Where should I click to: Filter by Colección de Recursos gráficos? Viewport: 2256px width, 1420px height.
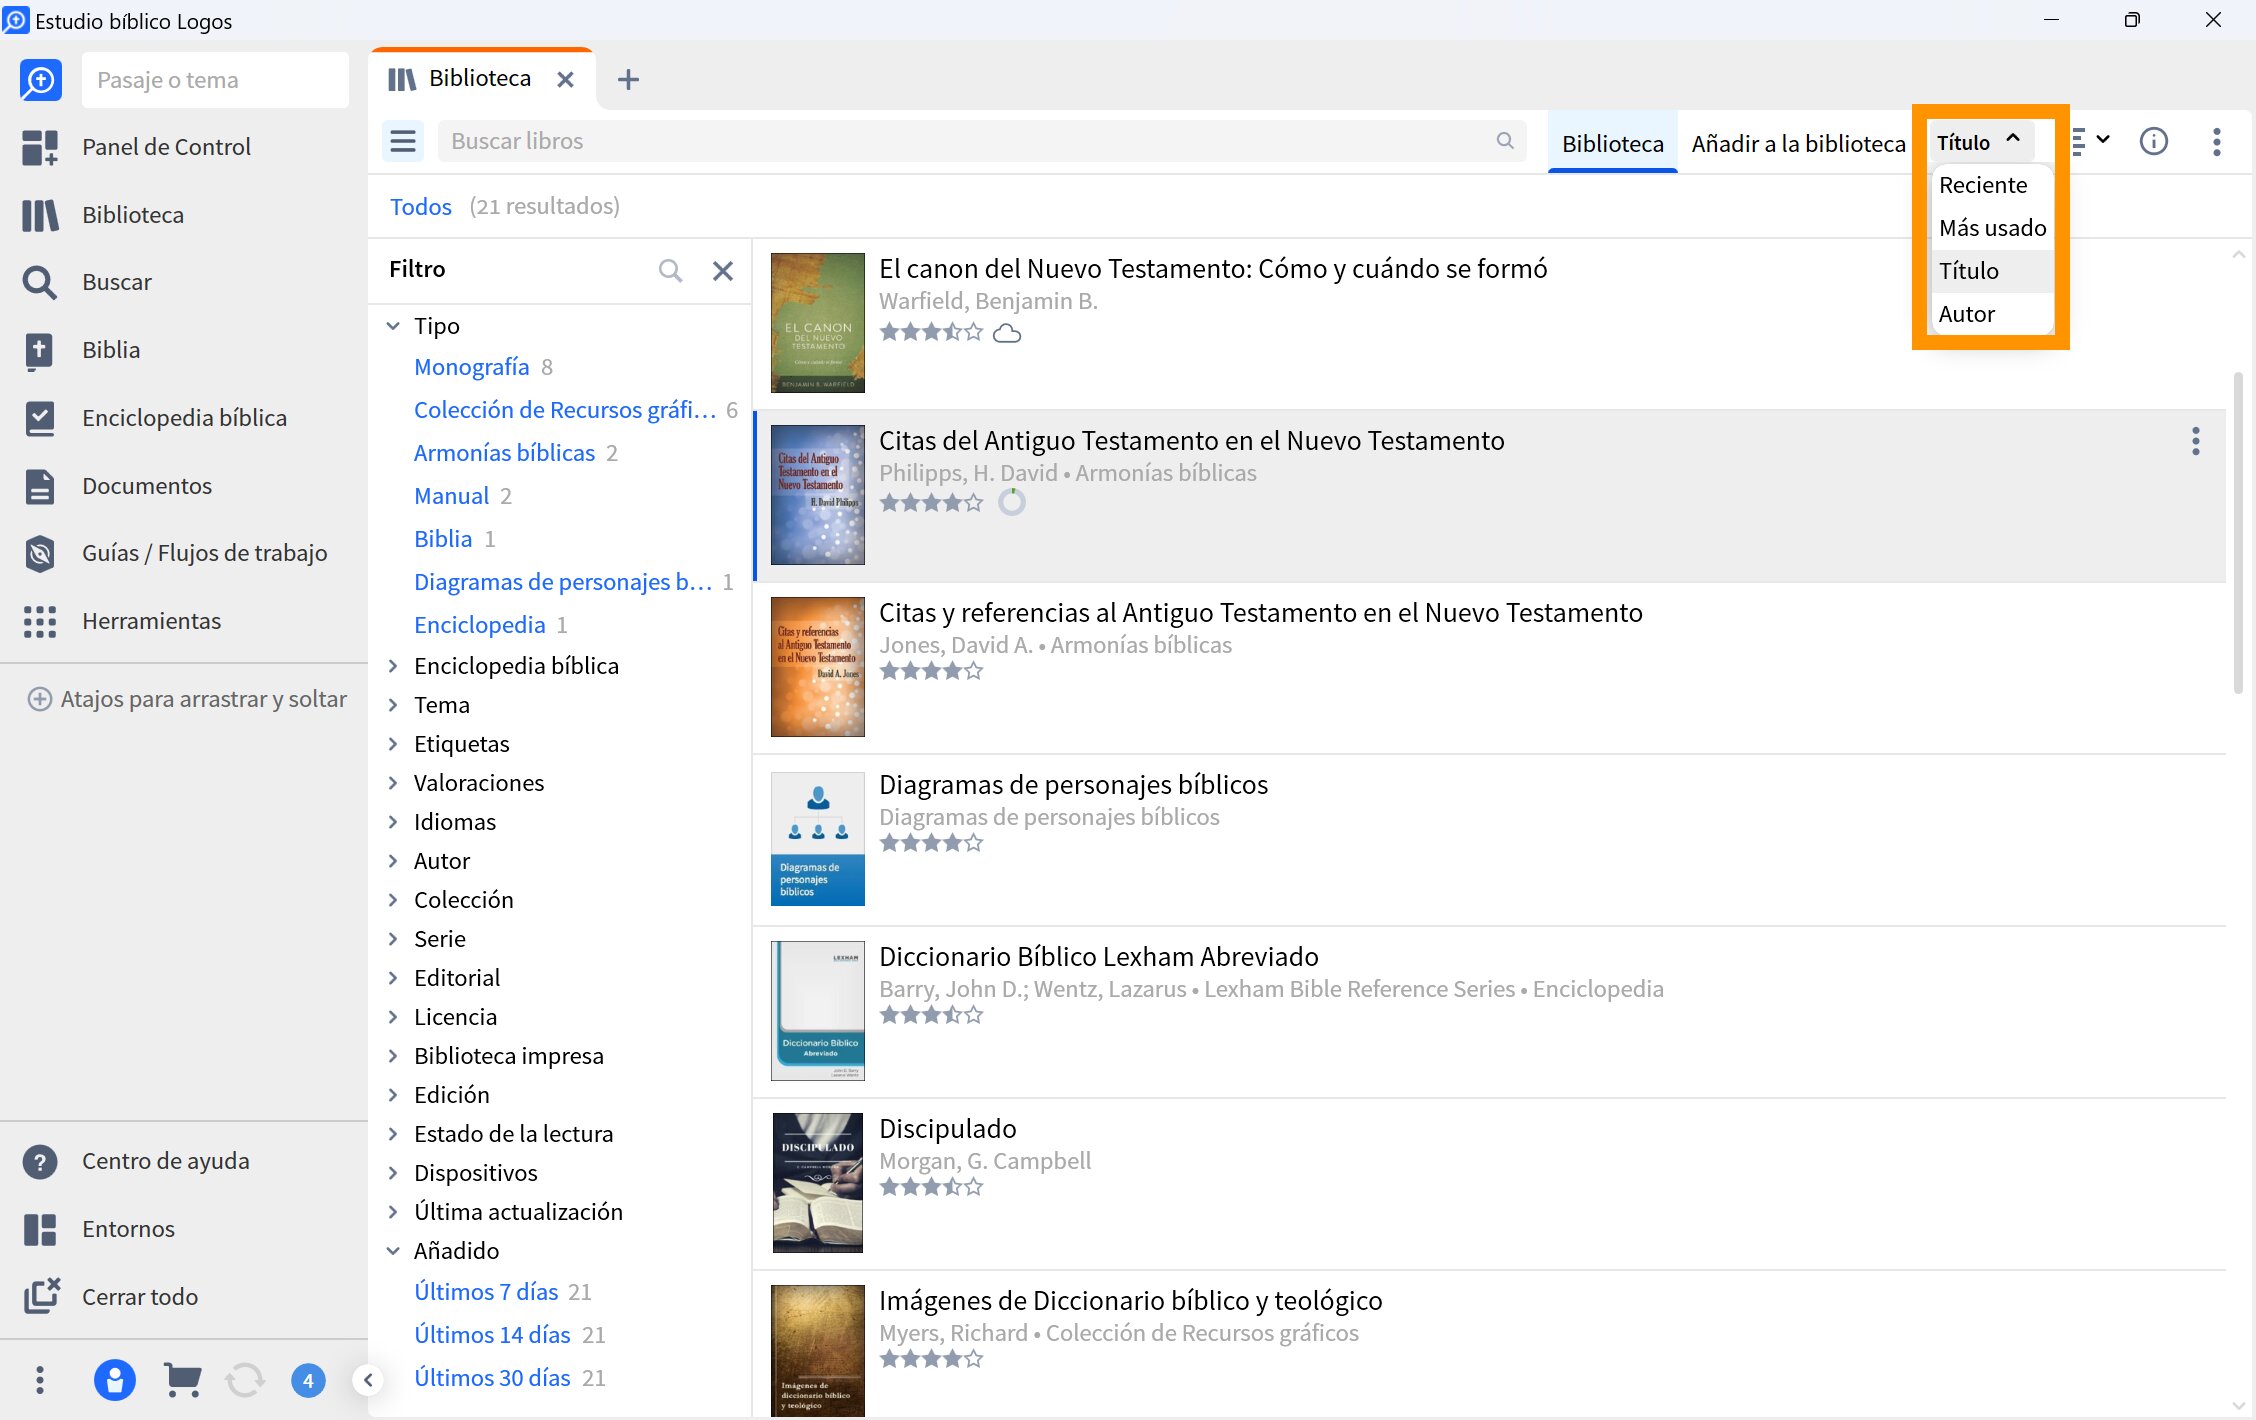coord(565,410)
